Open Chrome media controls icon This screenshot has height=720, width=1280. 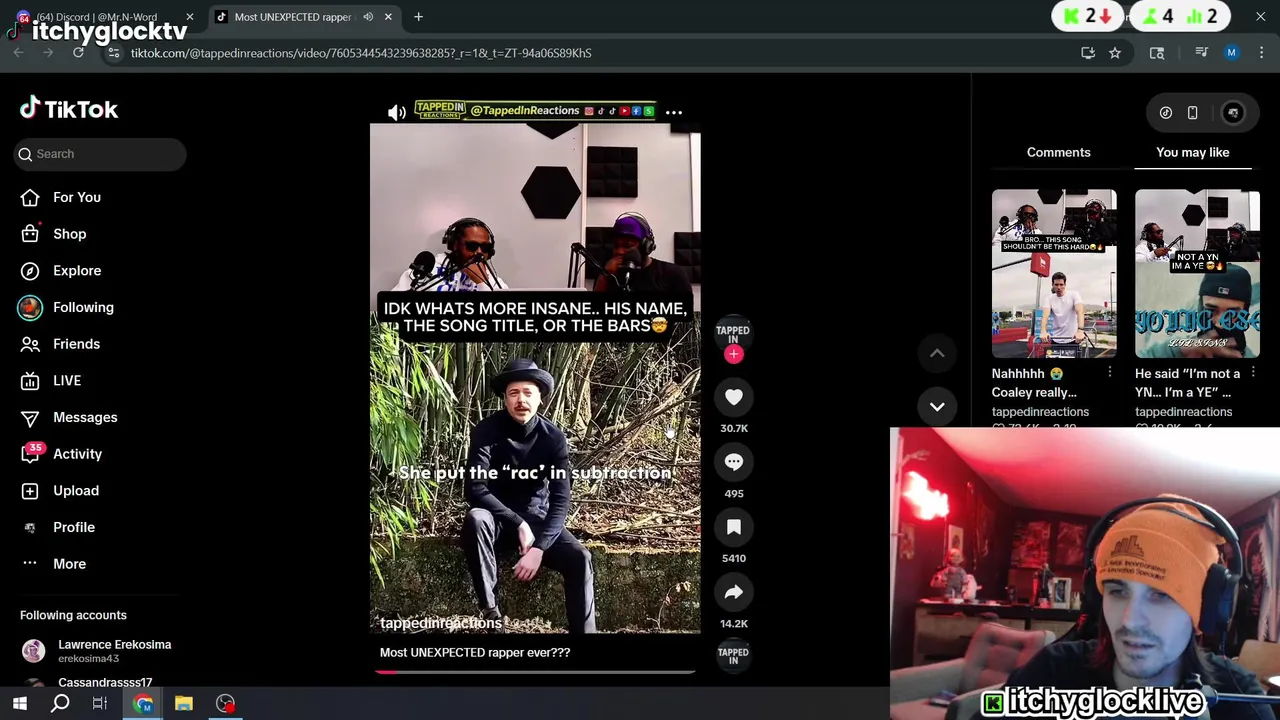(x=1202, y=53)
